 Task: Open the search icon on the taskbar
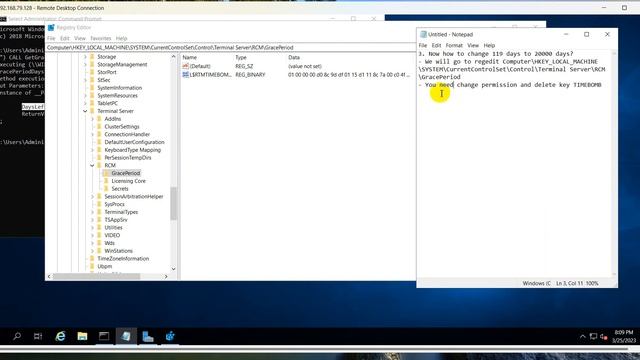point(17,336)
